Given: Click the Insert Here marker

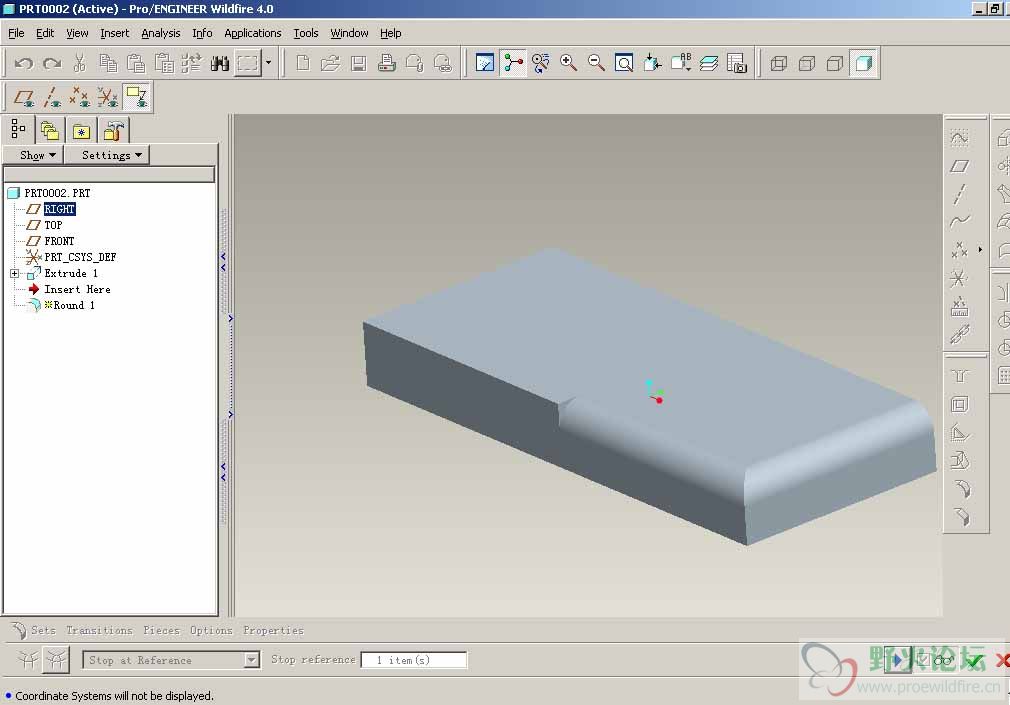Looking at the screenshot, I should coord(77,289).
